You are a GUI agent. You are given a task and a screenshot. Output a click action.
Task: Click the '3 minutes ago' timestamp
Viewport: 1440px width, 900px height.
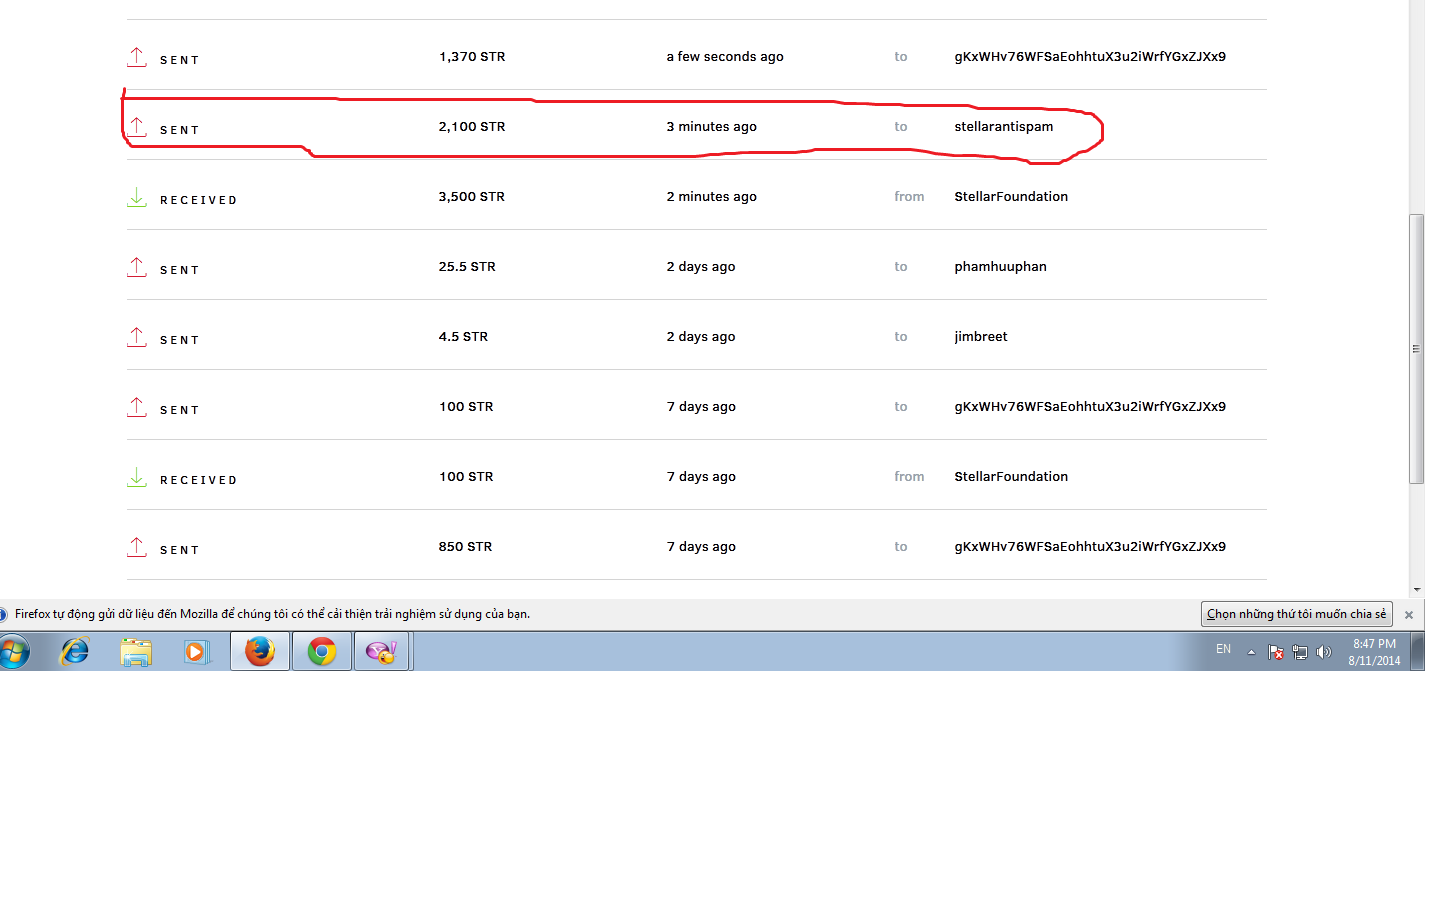[x=712, y=127]
